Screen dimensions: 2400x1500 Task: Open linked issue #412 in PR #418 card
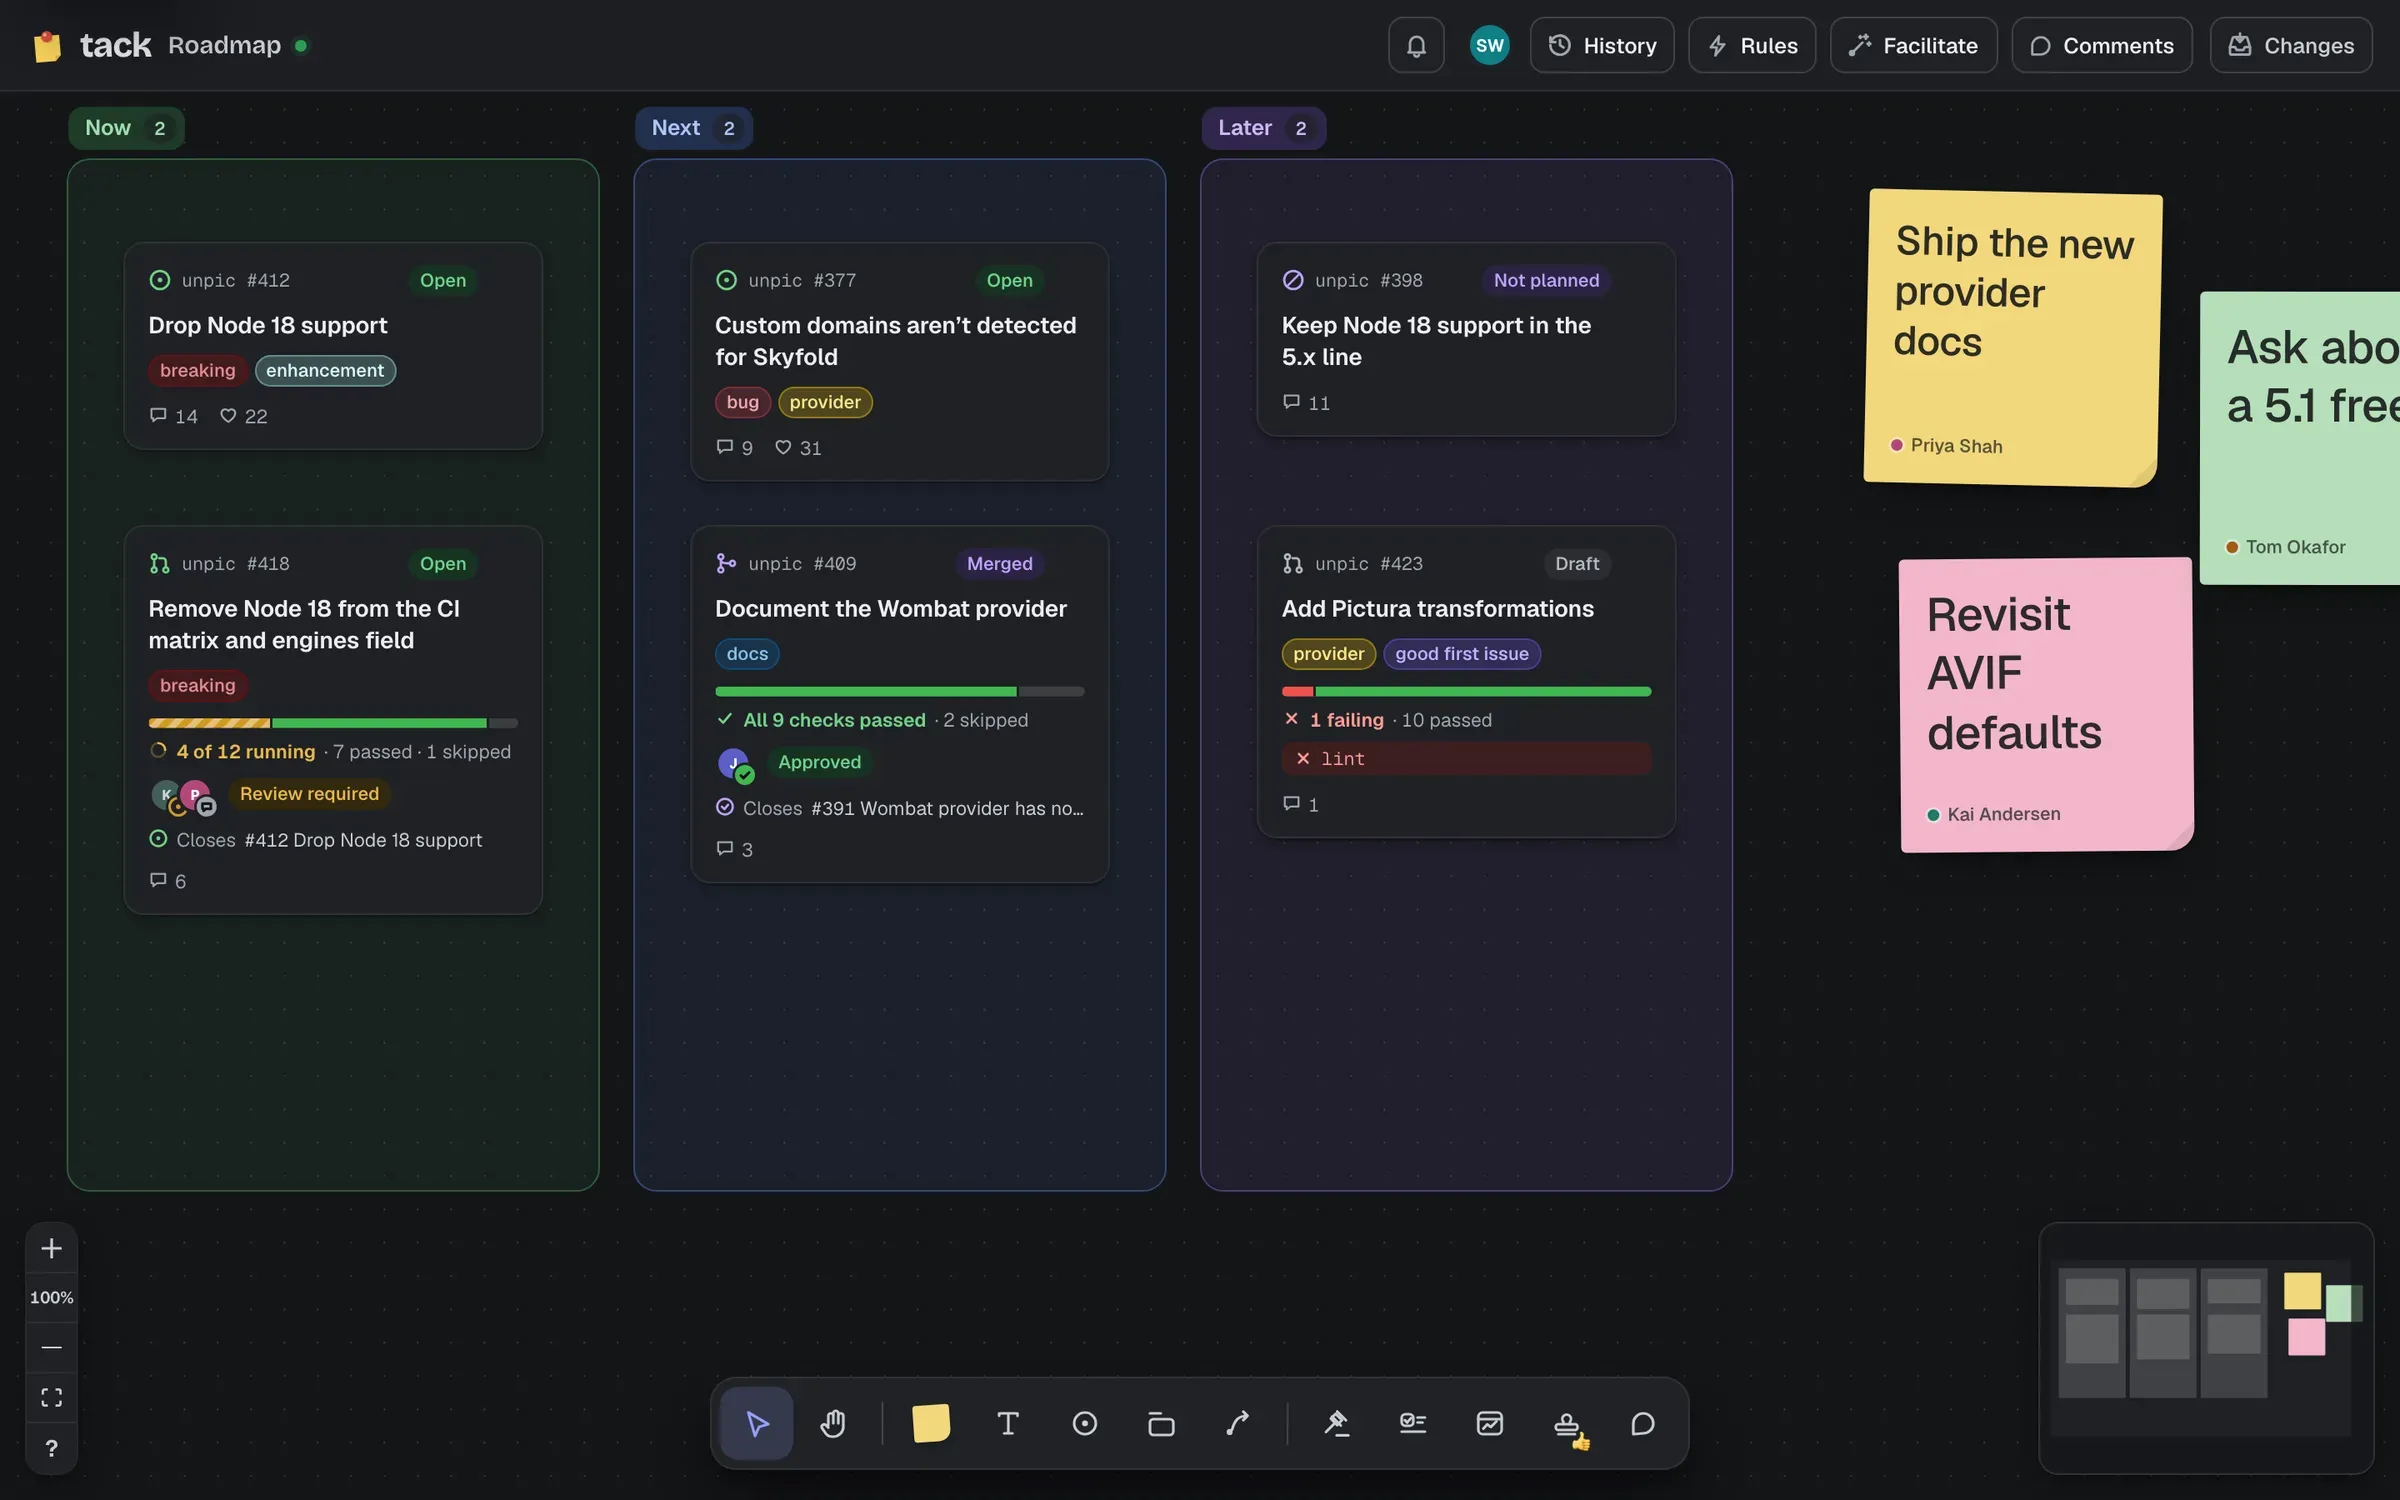point(363,840)
